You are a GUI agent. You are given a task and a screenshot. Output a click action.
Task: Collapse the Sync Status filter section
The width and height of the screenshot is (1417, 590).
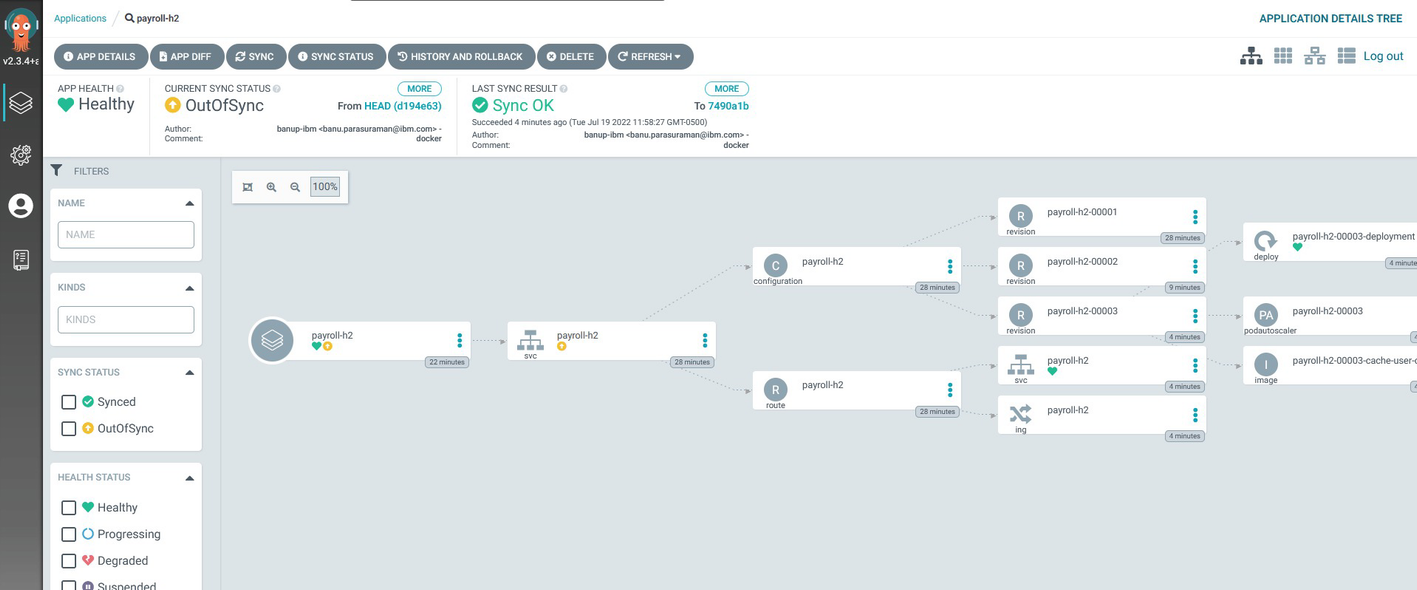(189, 373)
